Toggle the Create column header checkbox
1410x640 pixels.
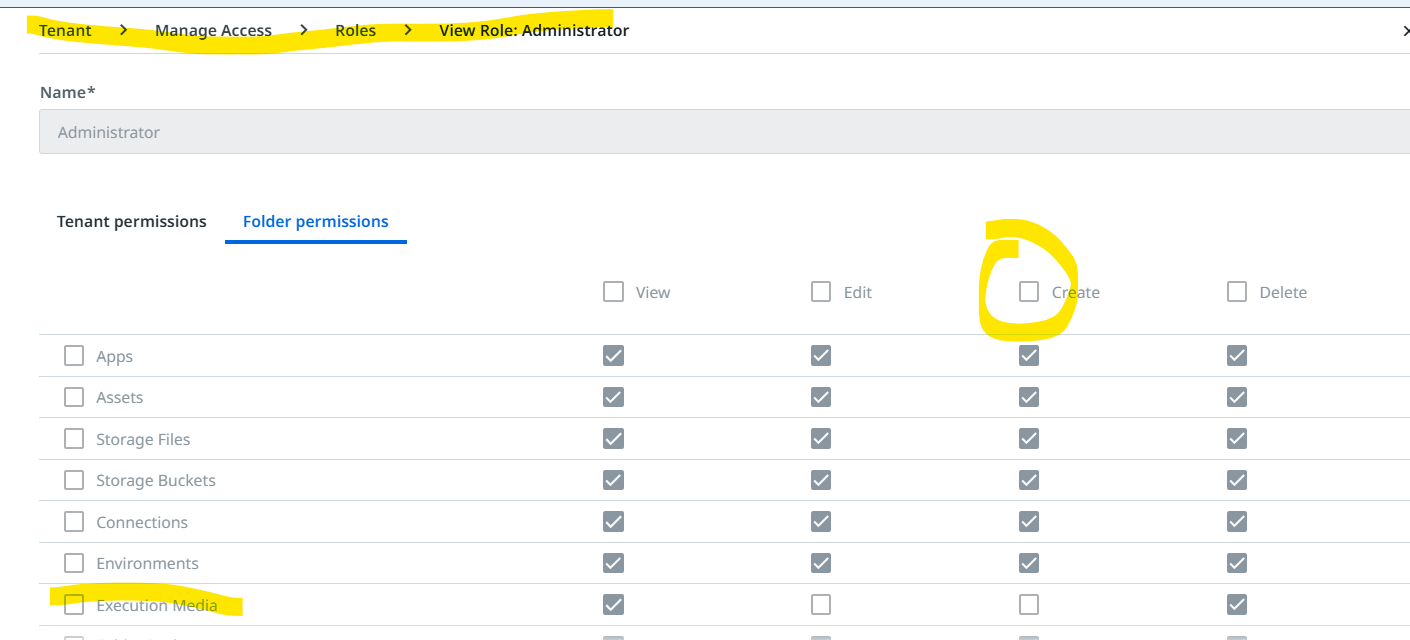coord(1029,291)
